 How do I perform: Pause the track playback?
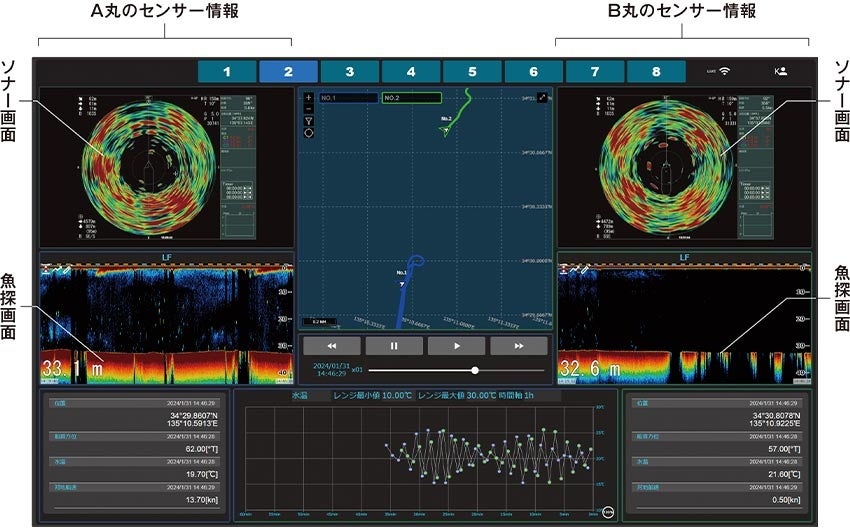394,345
